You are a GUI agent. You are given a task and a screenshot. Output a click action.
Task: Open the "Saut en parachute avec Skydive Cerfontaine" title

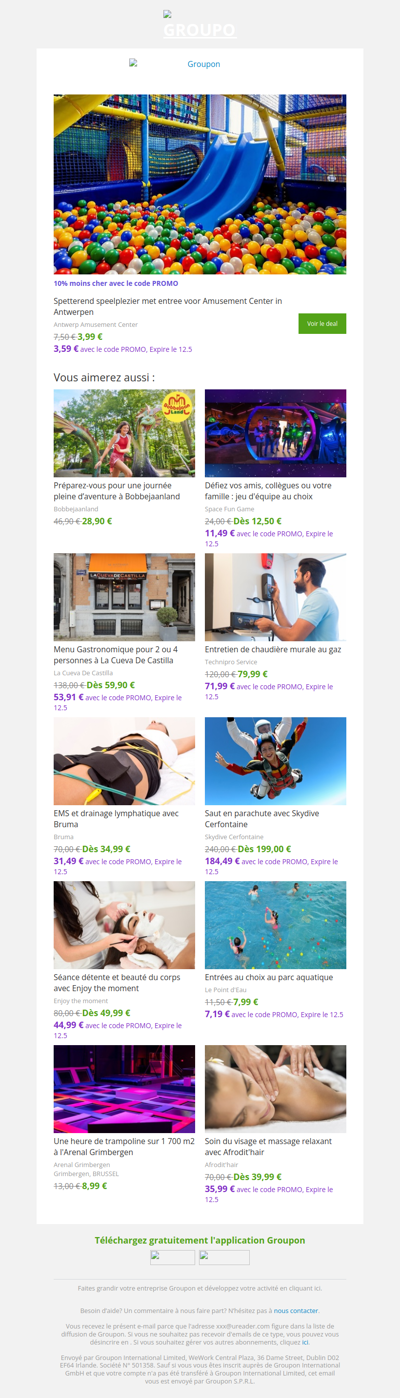coord(262,818)
